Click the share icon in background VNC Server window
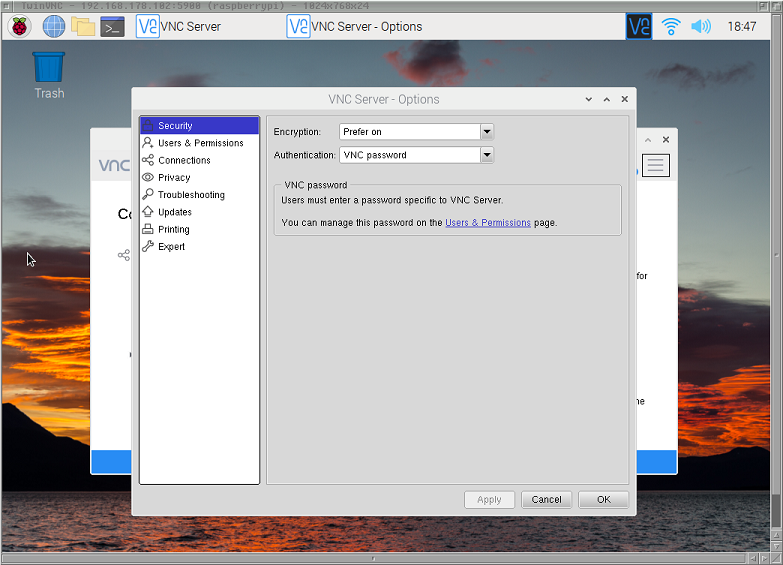783x565 pixels. coord(124,255)
